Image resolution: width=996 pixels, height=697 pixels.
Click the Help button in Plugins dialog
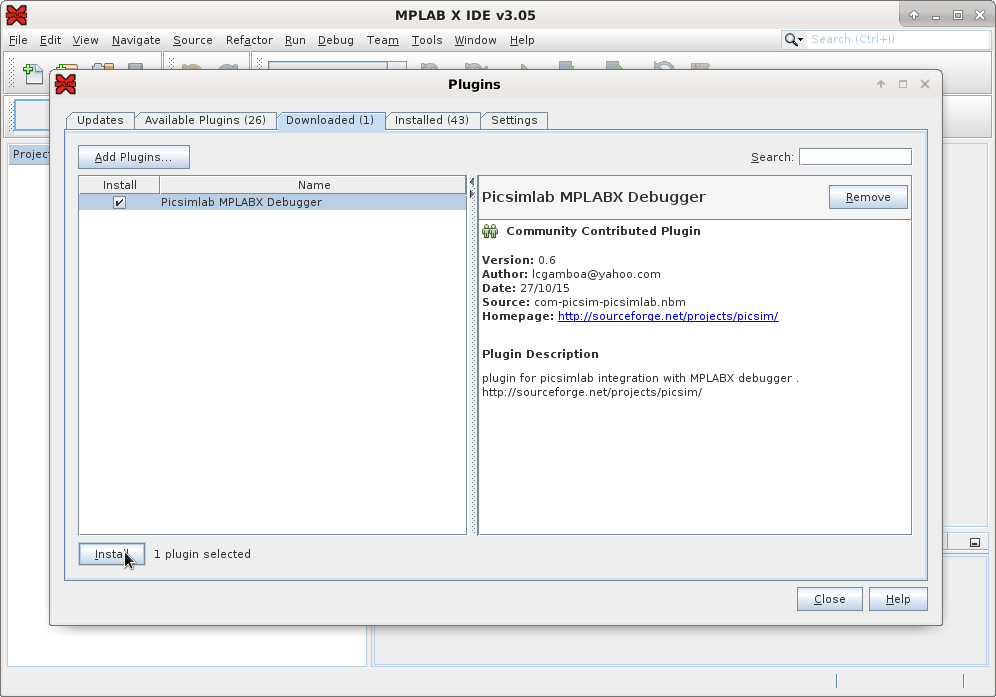click(x=897, y=598)
